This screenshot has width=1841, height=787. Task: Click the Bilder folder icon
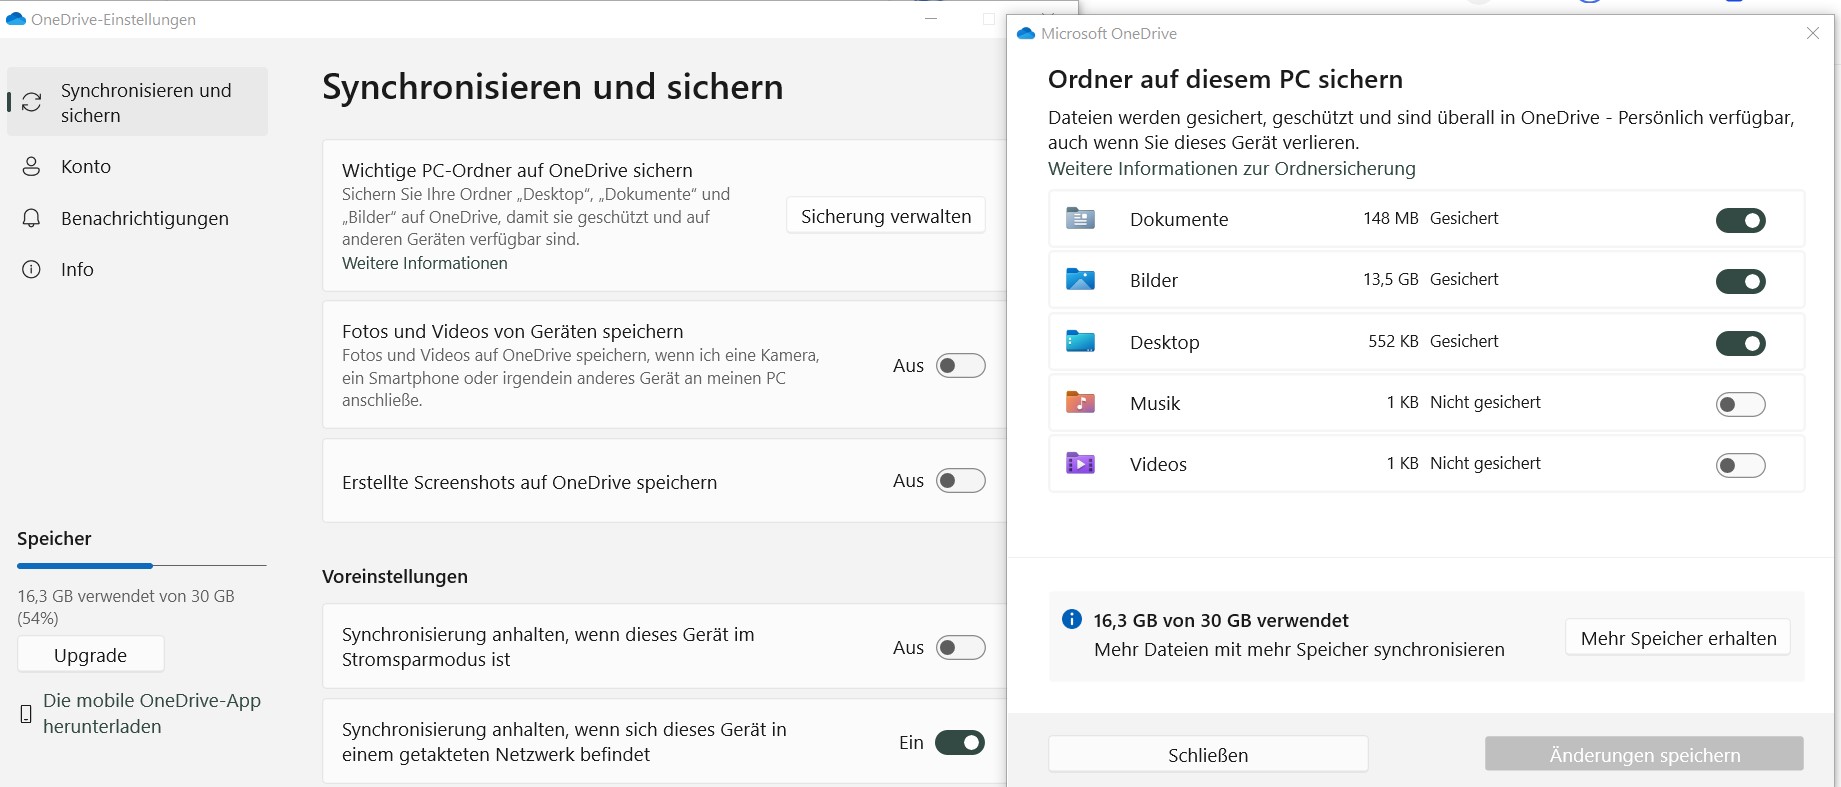[x=1080, y=280]
